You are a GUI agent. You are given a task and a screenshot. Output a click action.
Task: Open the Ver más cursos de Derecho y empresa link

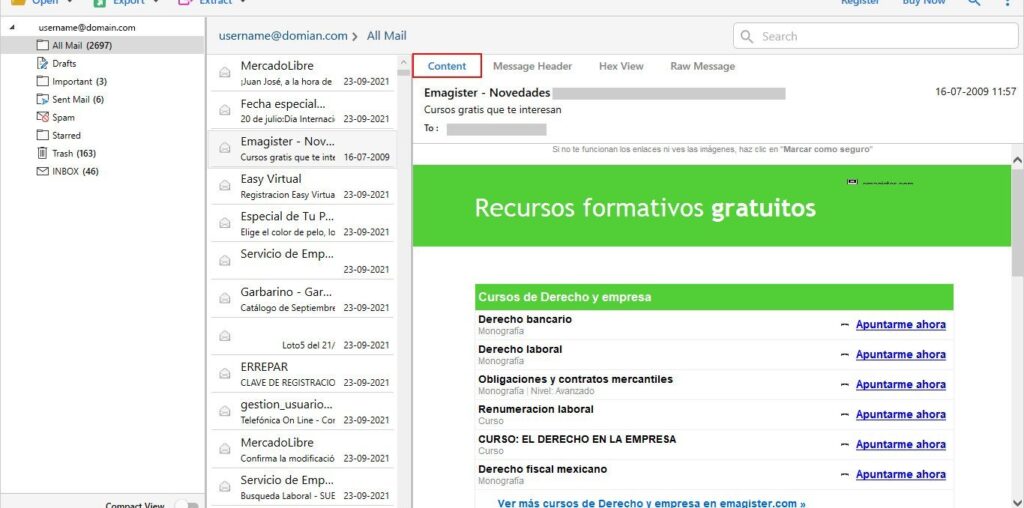click(651, 503)
